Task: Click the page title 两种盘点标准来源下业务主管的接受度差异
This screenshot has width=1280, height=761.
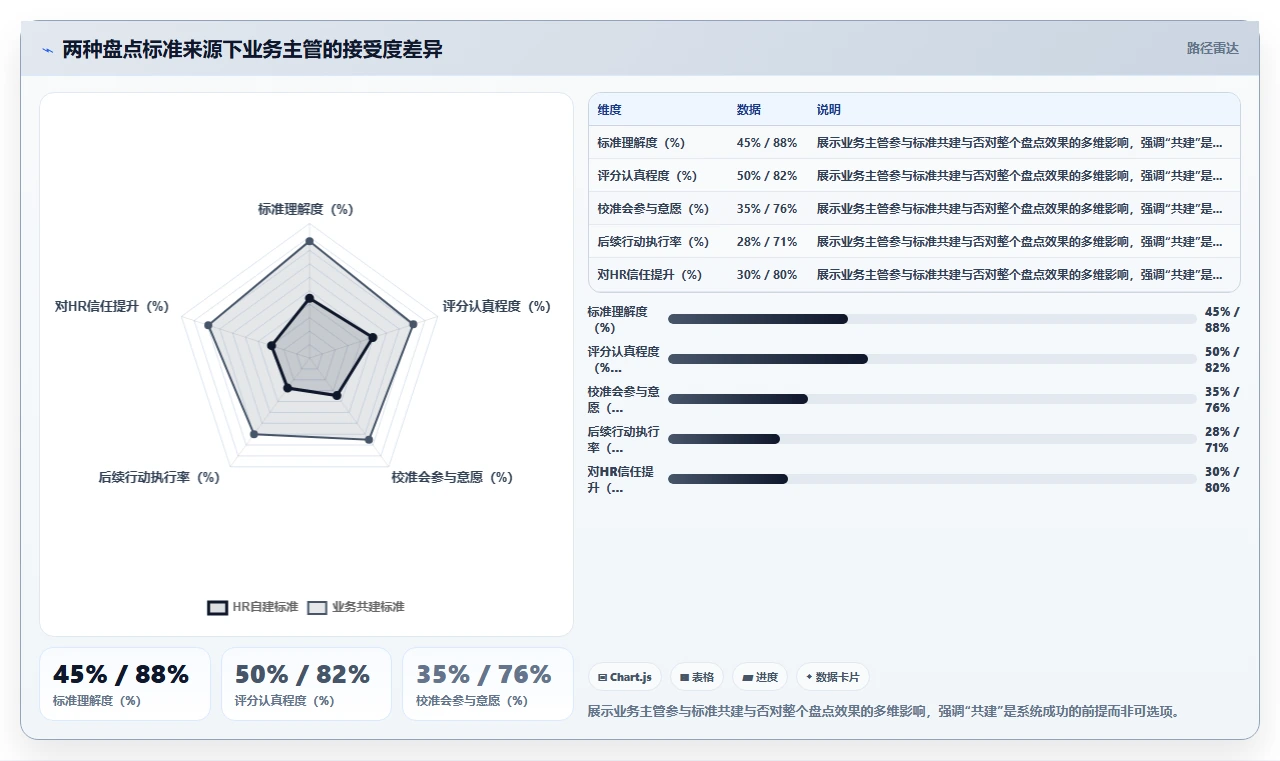Action: coord(253,49)
